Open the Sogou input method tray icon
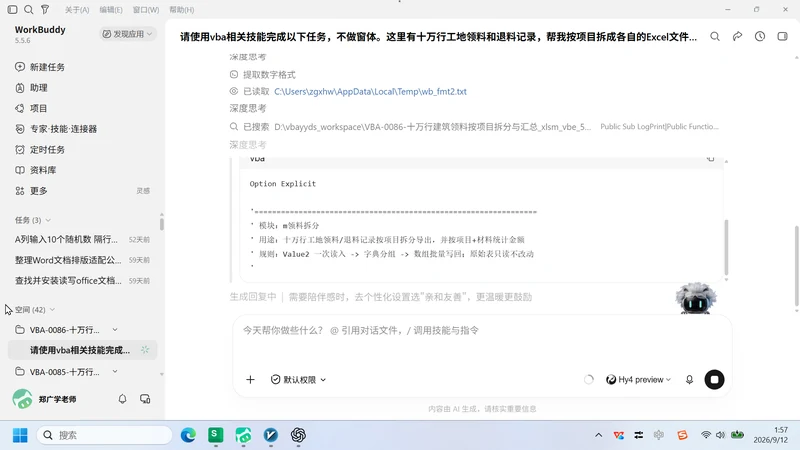The width and height of the screenshot is (800, 450). (x=682, y=435)
